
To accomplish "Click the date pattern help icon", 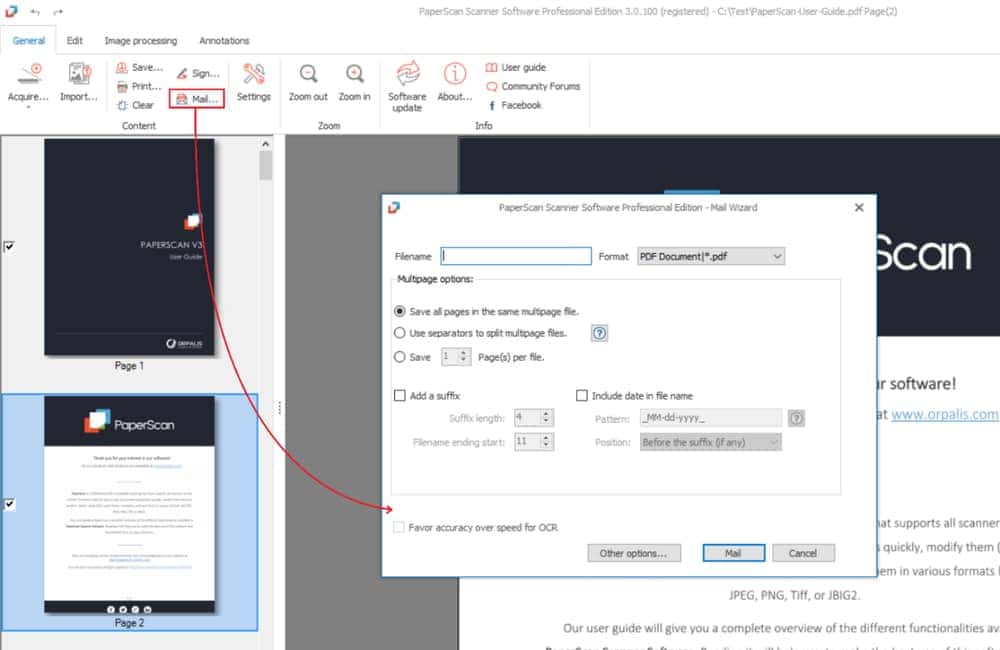I will click(796, 418).
